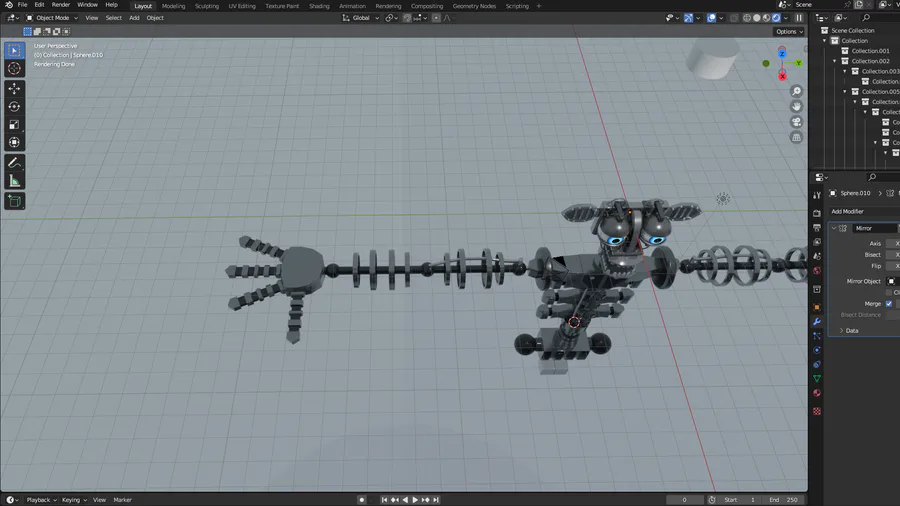Switch to solid viewport shading
This screenshot has width=900, height=506.
click(x=757, y=18)
